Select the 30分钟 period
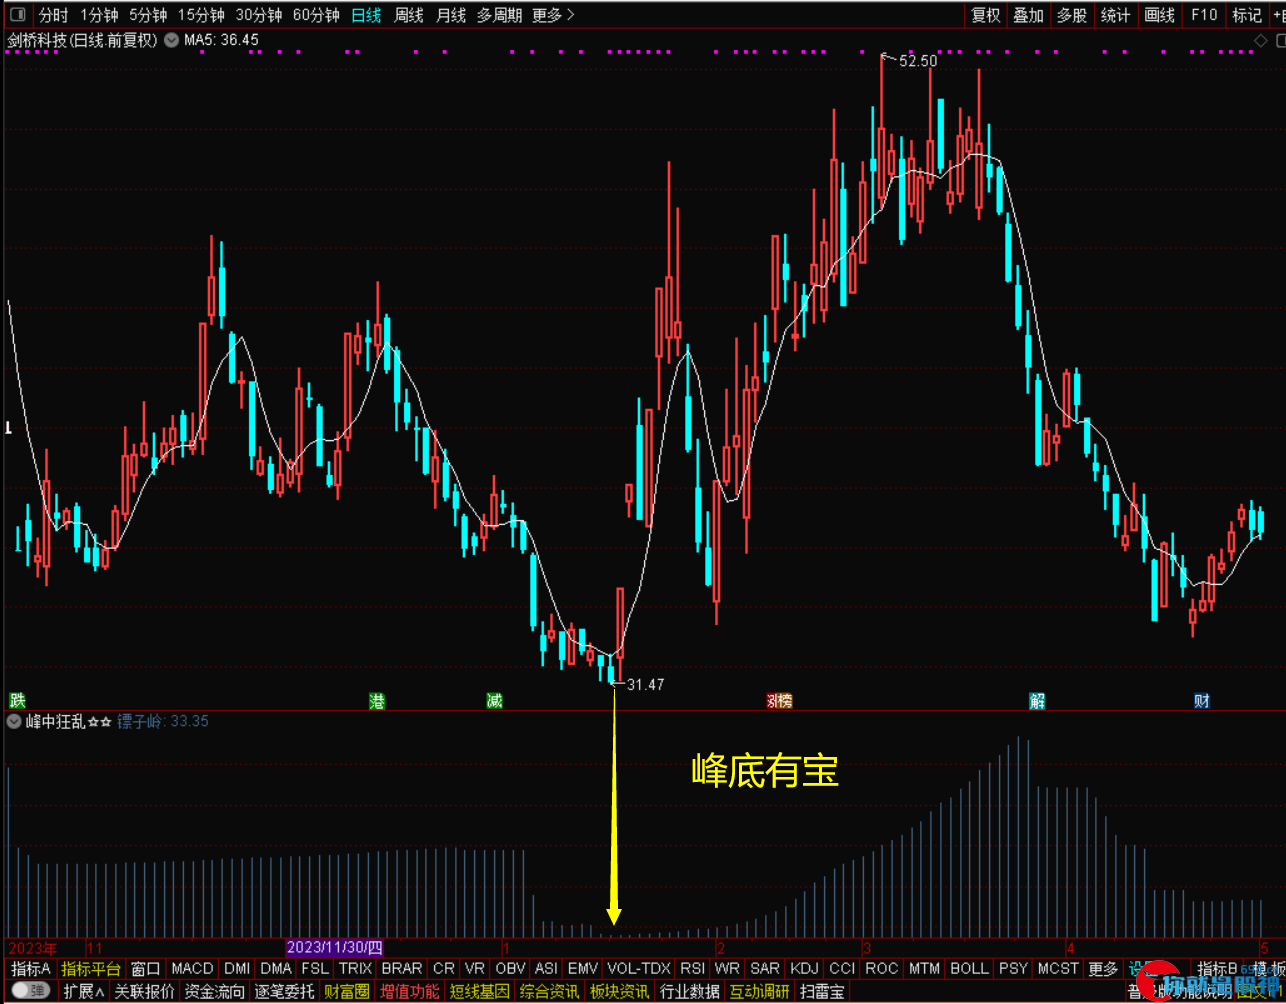Image resolution: width=1286 pixels, height=1004 pixels. 259,15
